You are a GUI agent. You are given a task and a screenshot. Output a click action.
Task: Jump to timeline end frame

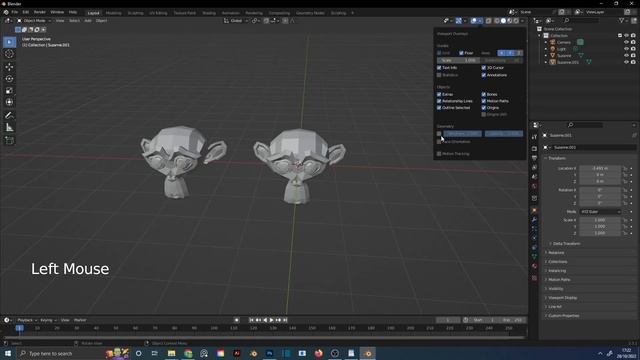(x=285, y=320)
